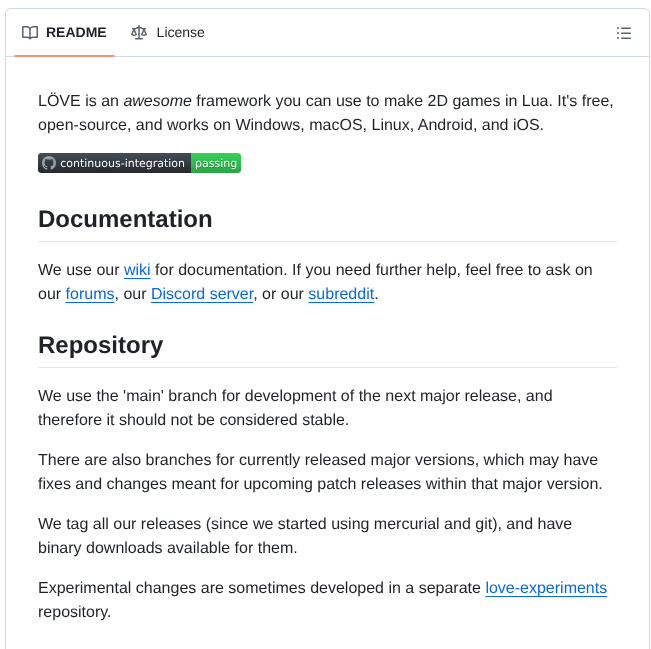Click the paragraph about the 'main' branch
Viewport: 651px width, 649px height.
(x=295, y=407)
